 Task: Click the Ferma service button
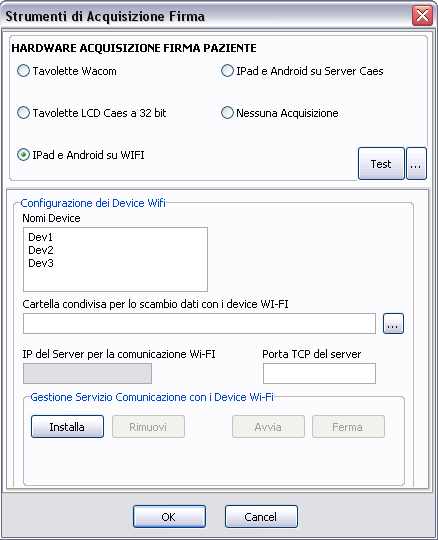click(x=348, y=427)
